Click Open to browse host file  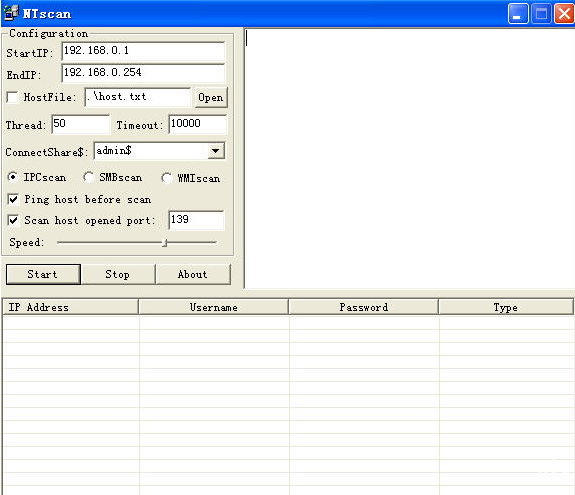[211, 98]
